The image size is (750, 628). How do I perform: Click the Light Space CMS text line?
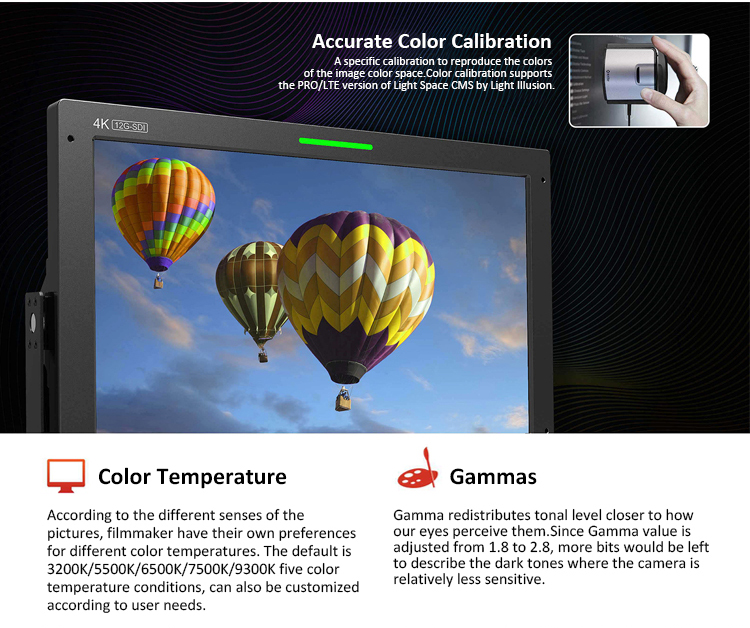click(415, 86)
